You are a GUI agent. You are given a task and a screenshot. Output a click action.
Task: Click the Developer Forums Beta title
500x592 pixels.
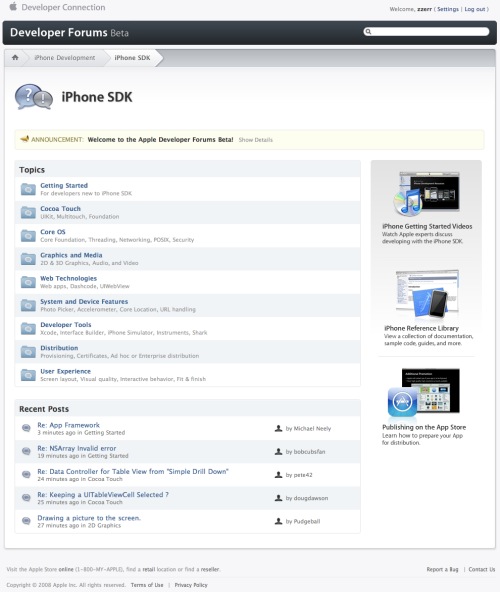tap(69, 32)
